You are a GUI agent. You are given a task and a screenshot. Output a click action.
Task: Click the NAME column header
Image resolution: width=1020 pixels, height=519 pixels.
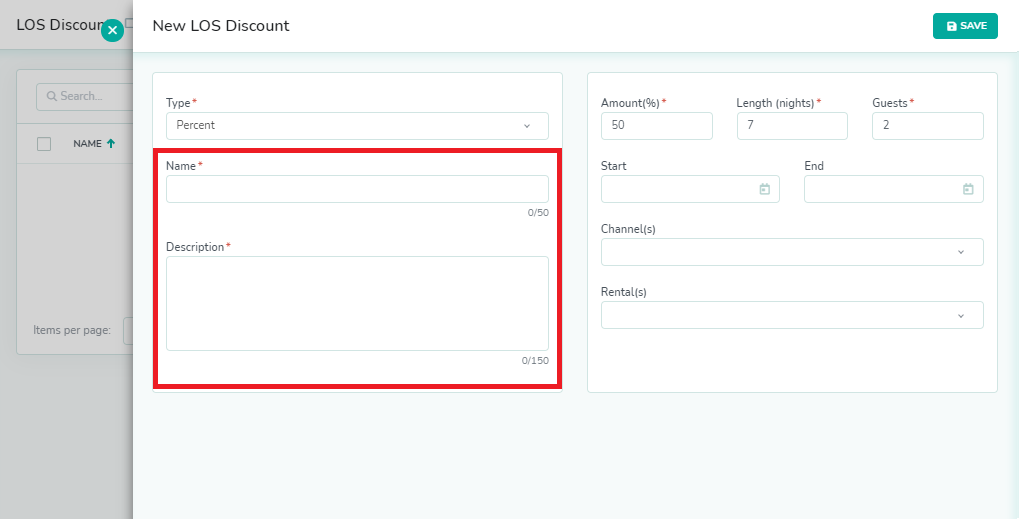tap(87, 144)
